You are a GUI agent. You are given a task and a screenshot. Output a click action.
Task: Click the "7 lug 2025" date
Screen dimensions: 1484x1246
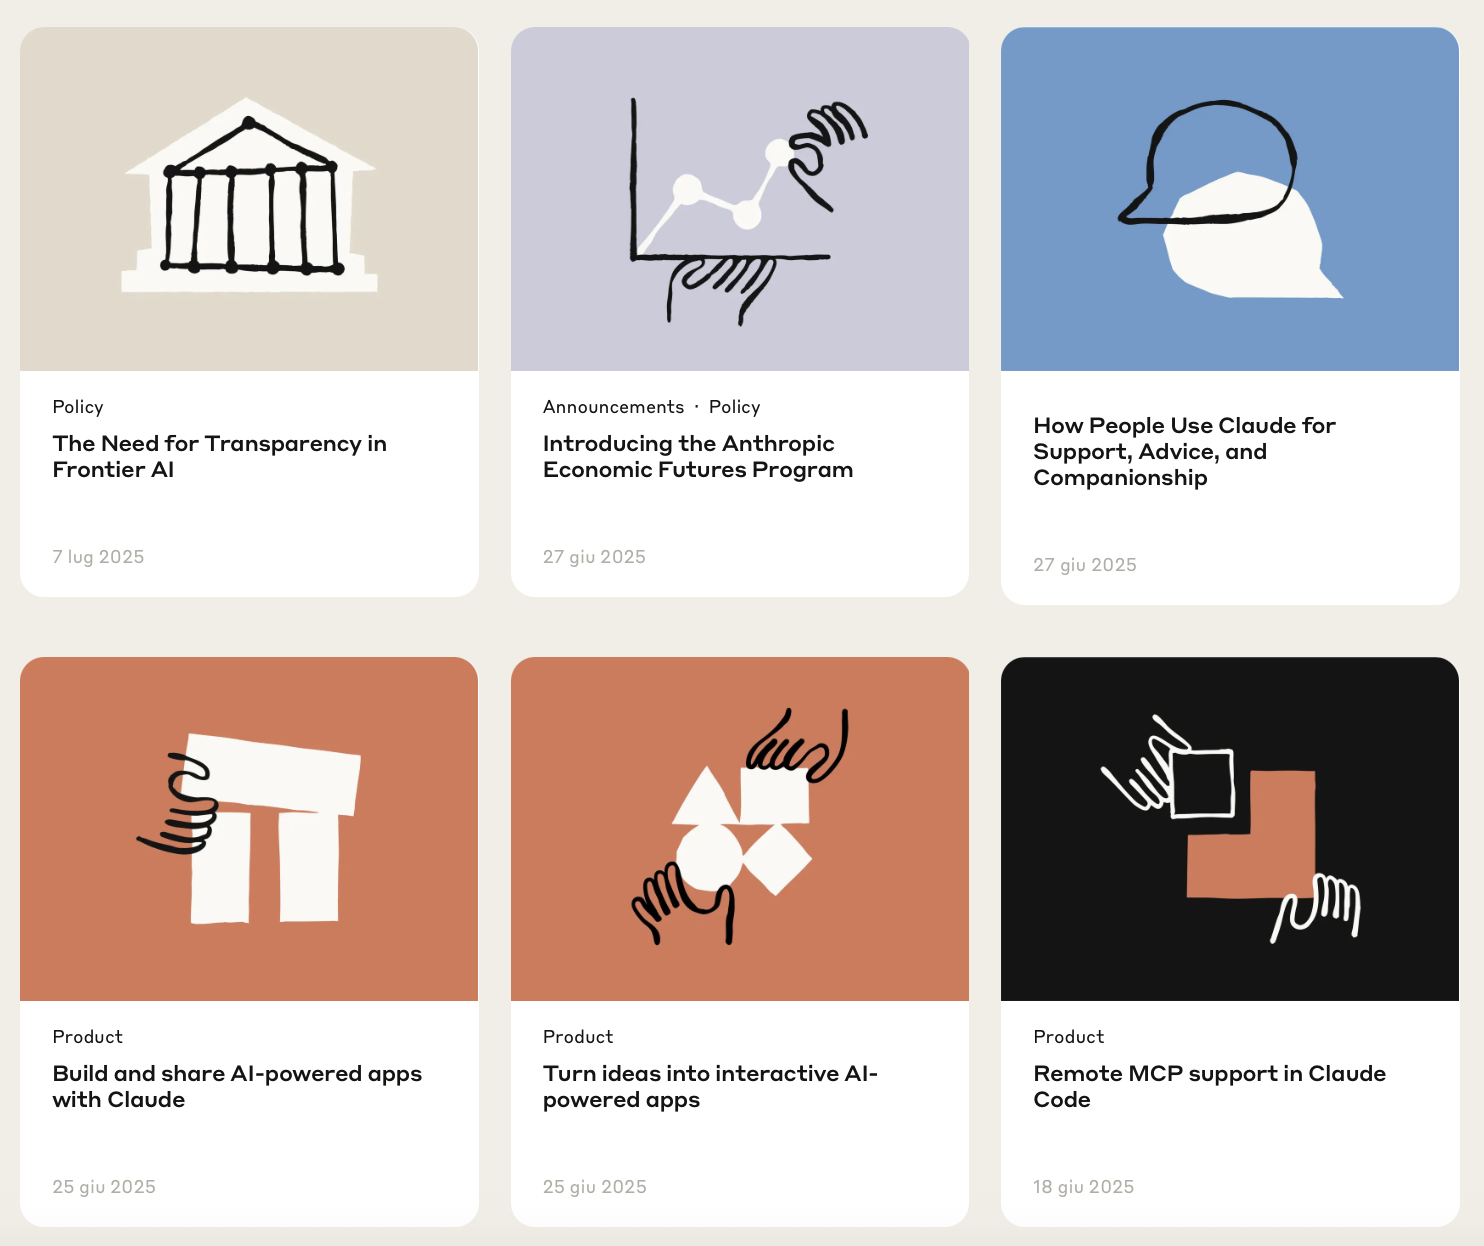(x=98, y=557)
